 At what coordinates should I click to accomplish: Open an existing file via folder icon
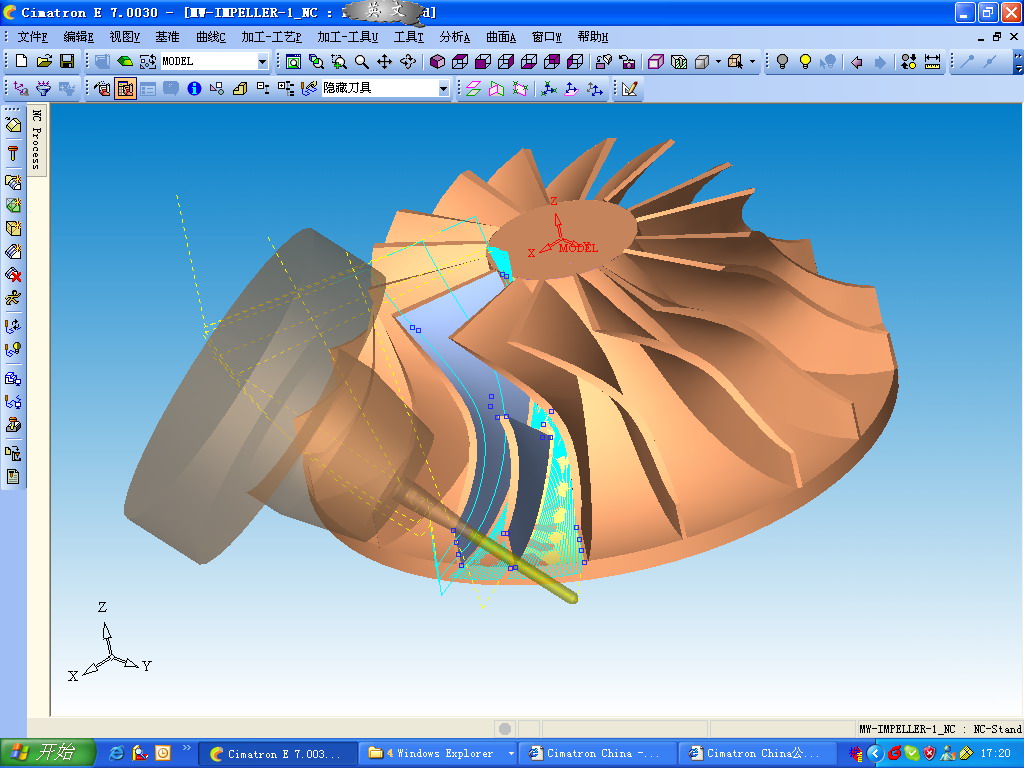45,62
